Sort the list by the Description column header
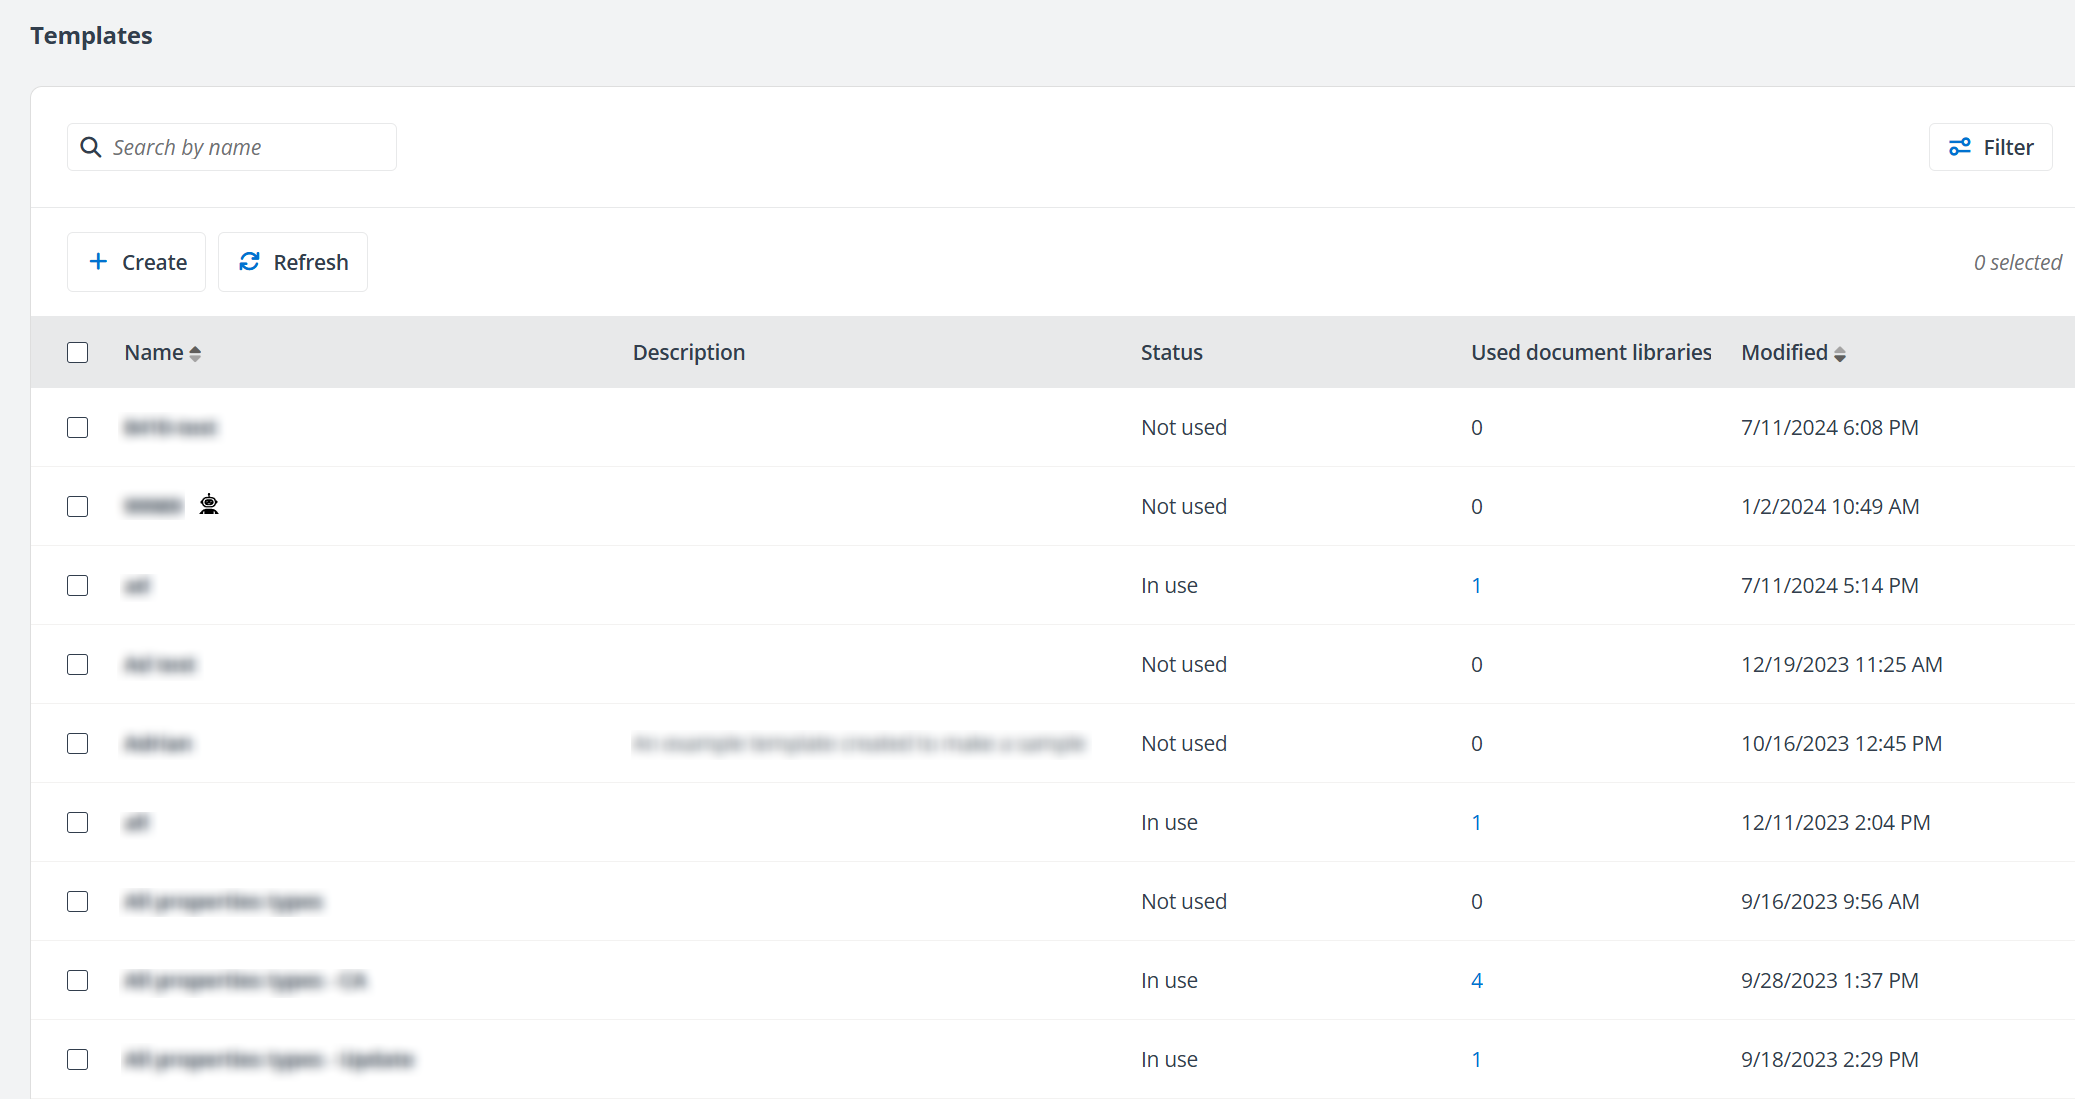The image size is (2075, 1099). click(688, 352)
